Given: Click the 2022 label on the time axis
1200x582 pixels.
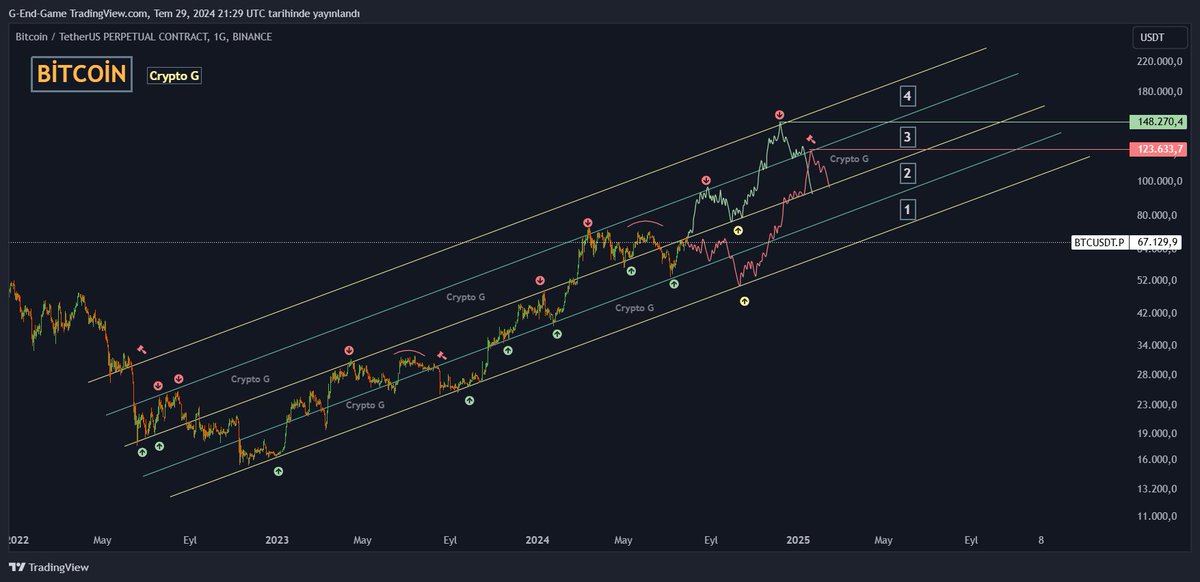Looking at the screenshot, I should (19, 540).
